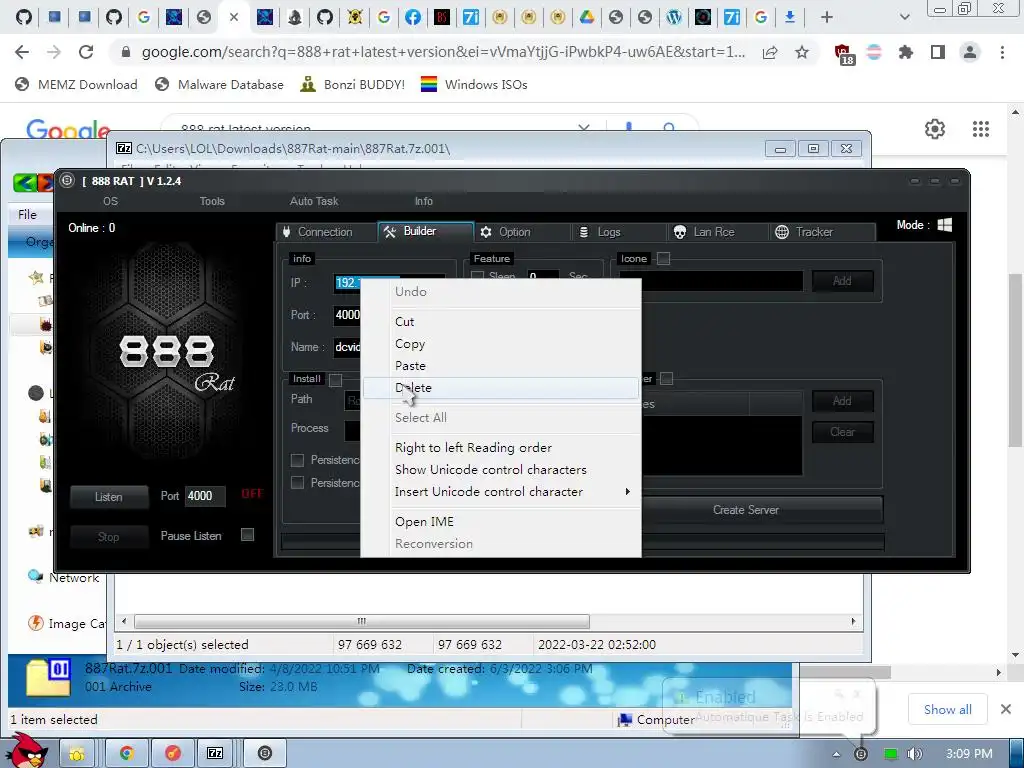Open the Facebook browser tab

(413, 18)
